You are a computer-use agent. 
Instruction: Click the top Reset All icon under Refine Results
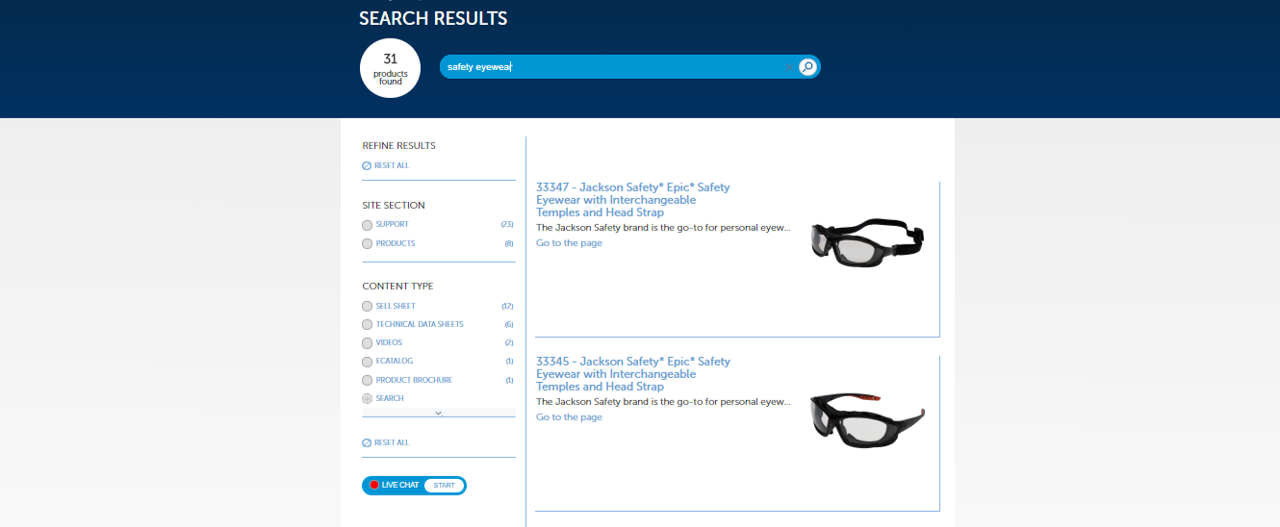(367, 165)
